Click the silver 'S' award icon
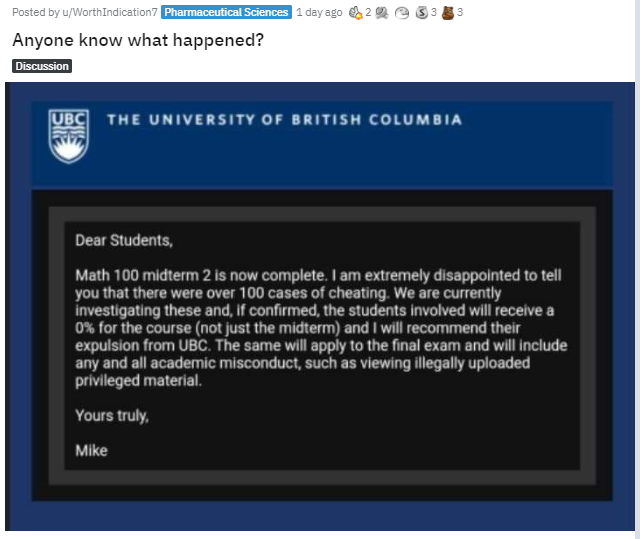Image resolution: width=640 pixels, height=539 pixels. pos(422,13)
